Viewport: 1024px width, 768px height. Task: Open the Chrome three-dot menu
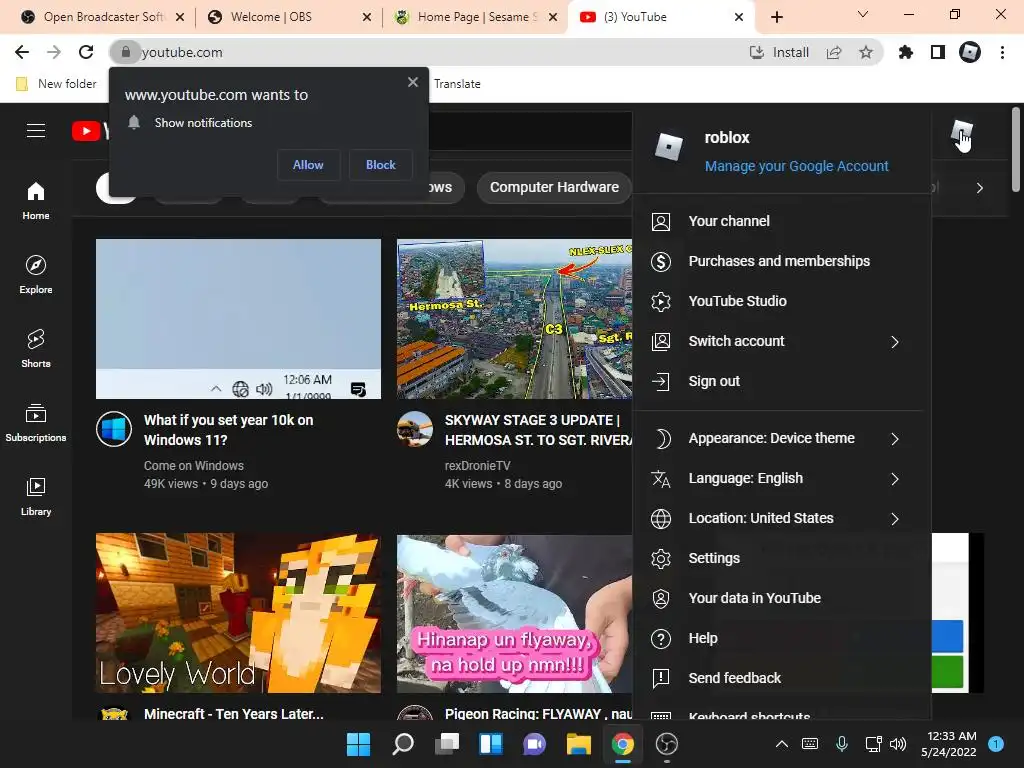tap(1002, 52)
